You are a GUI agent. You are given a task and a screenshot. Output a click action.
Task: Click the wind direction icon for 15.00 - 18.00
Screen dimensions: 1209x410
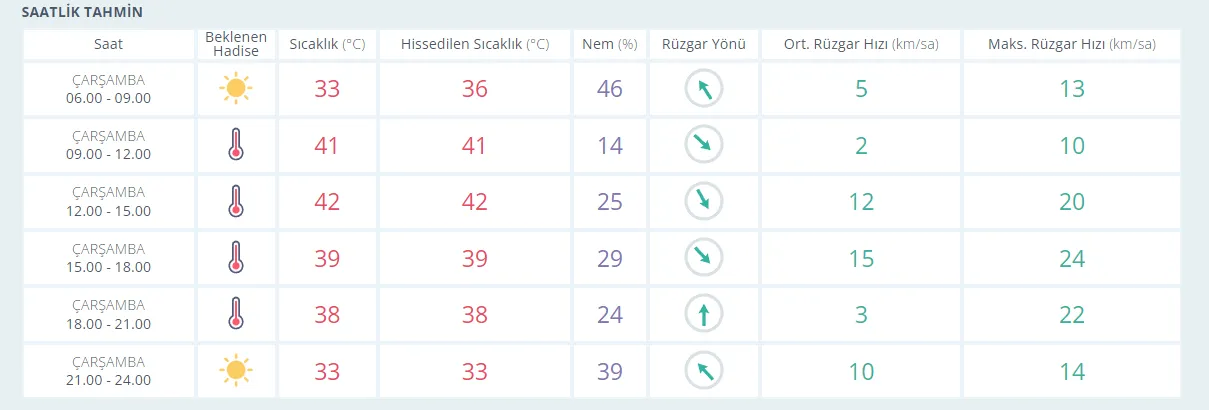[x=704, y=258]
